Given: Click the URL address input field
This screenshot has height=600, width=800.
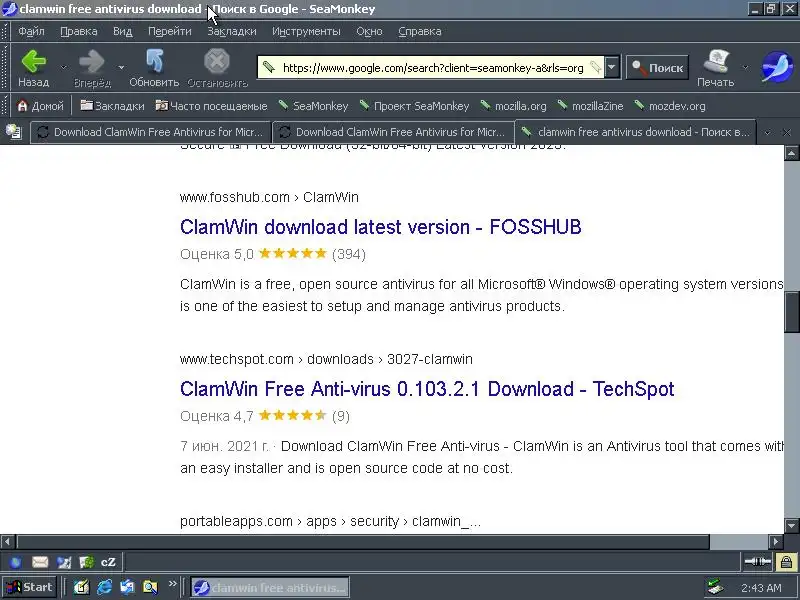Looking at the screenshot, I should tap(433, 67).
